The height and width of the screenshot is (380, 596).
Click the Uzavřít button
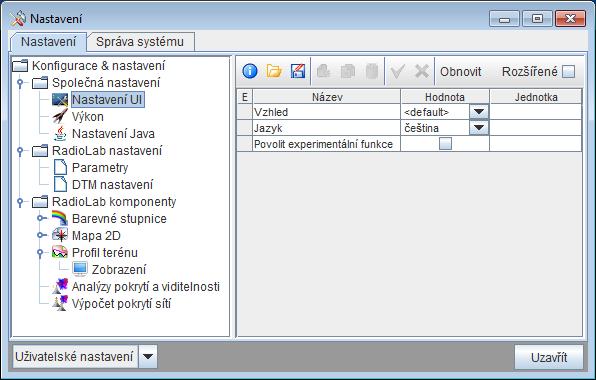pyautogui.click(x=549, y=357)
